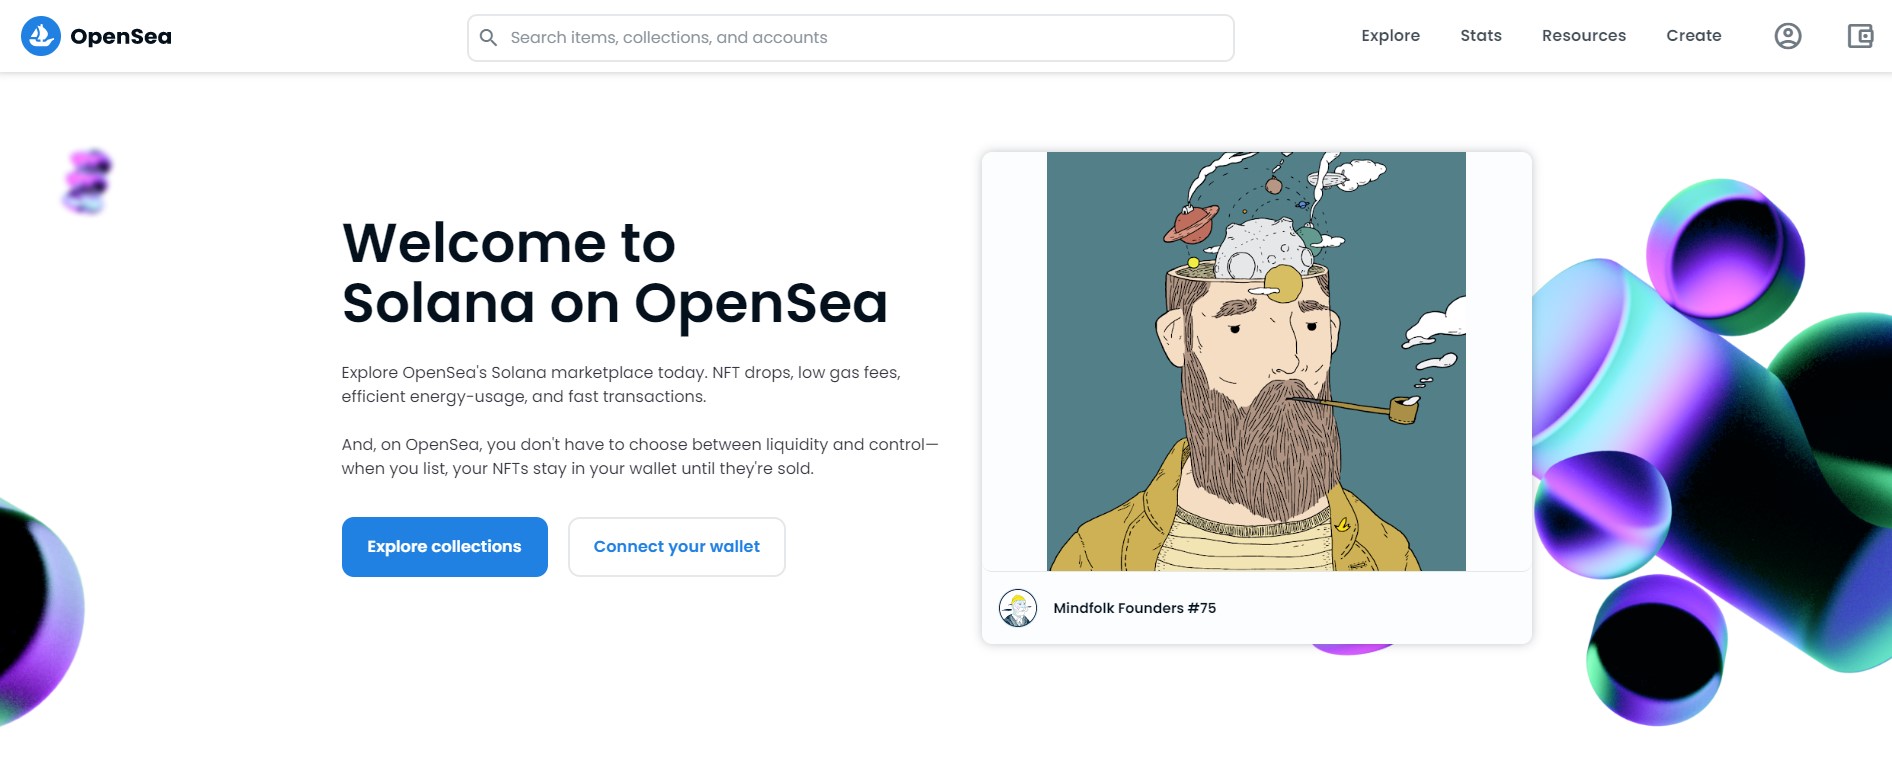The width and height of the screenshot is (1892, 763).
Task: Expand the Resources menu
Action: pos(1583,36)
